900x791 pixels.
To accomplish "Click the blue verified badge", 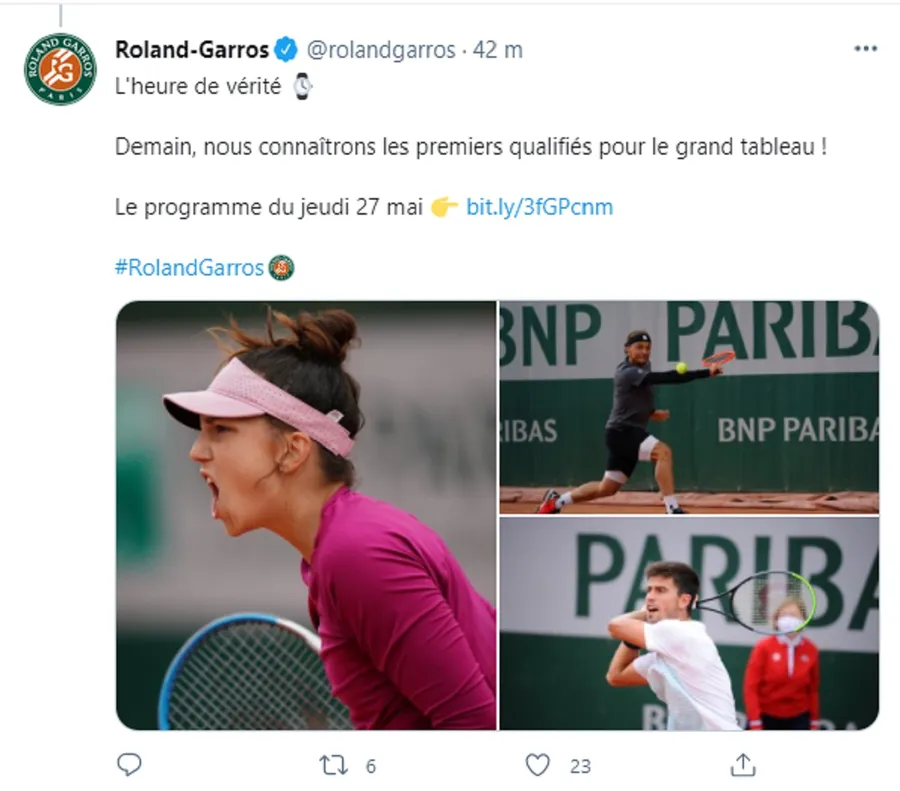I will [x=286, y=50].
